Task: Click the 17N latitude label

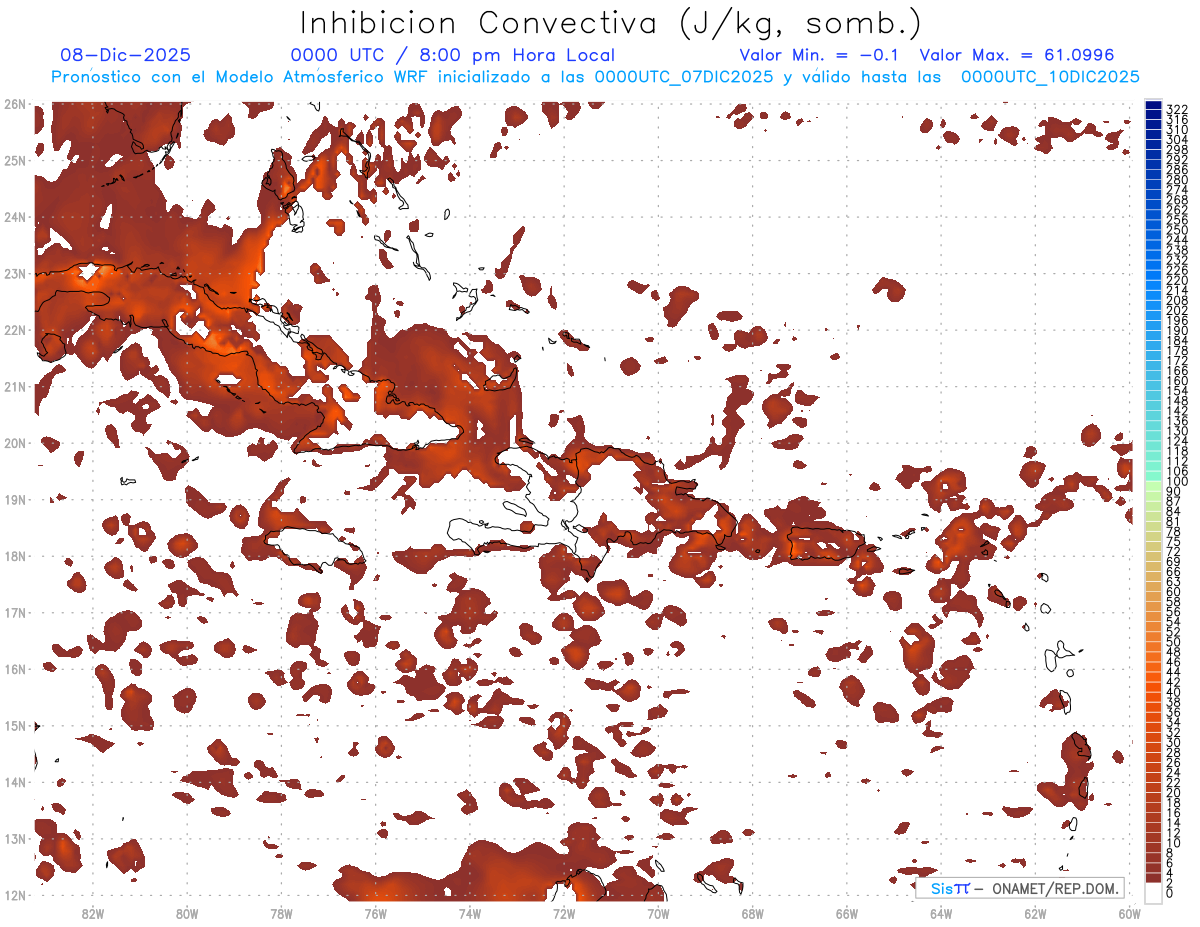Action: click(15, 612)
